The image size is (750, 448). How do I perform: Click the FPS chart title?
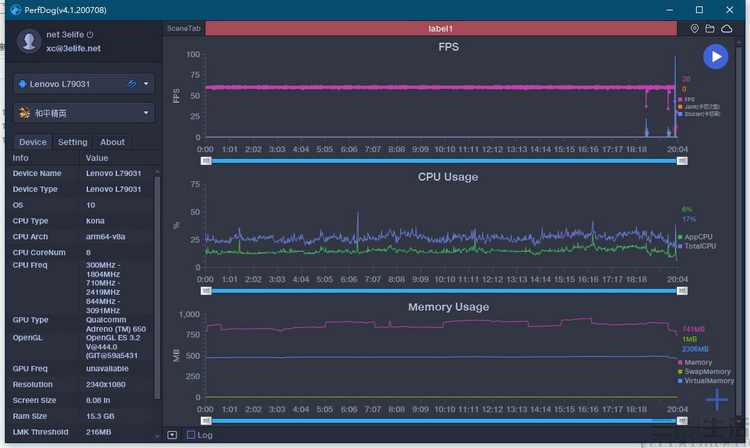448,47
